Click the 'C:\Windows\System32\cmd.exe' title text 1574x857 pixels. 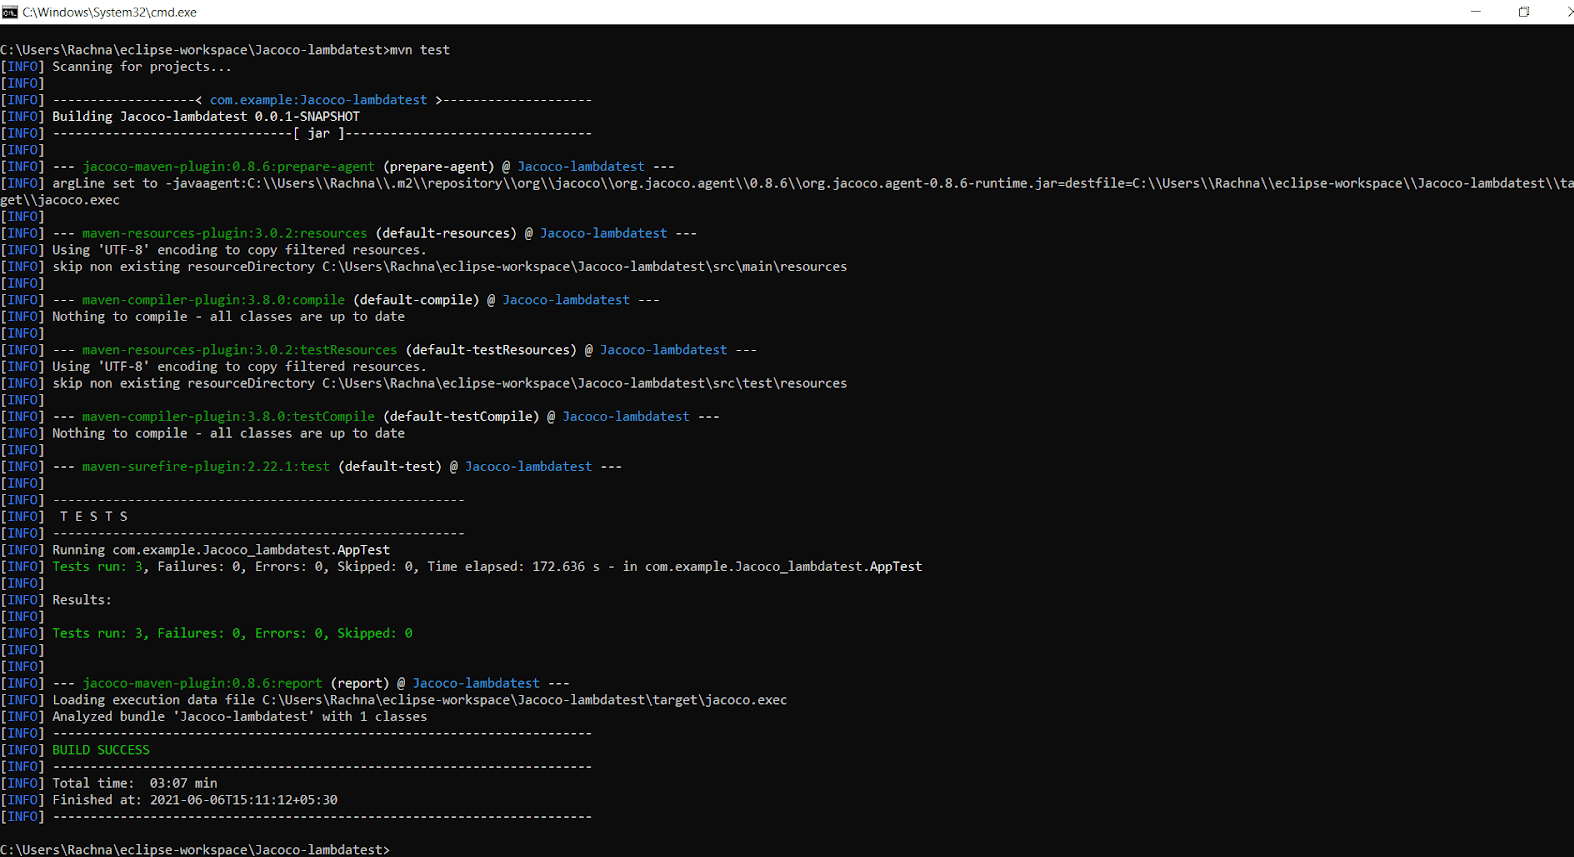(x=110, y=12)
